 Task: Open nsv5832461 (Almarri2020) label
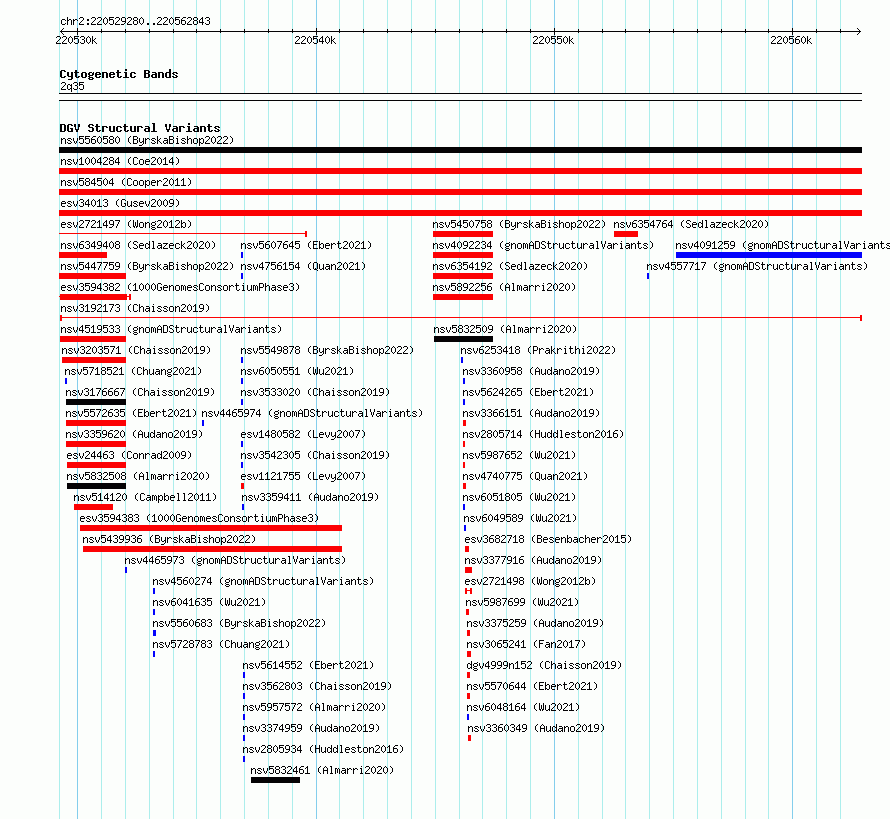click(x=322, y=770)
